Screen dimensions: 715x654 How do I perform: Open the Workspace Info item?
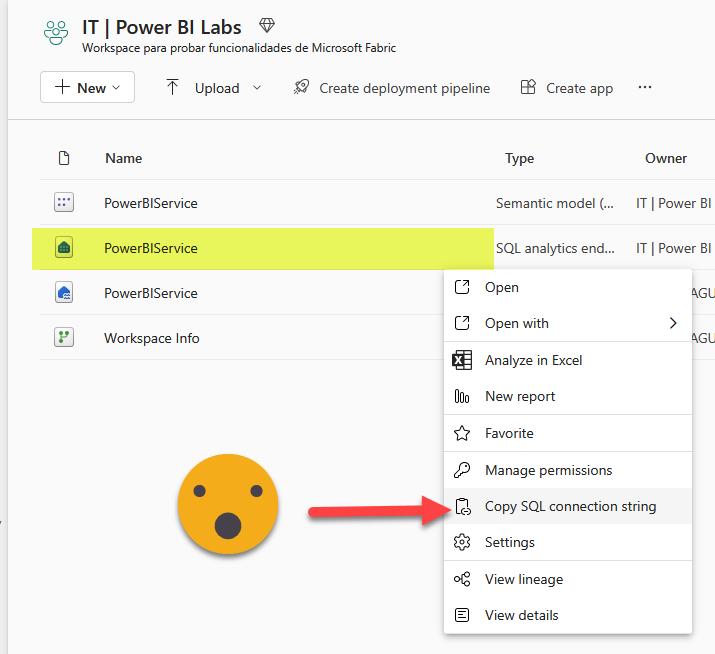click(x=152, y=338)
